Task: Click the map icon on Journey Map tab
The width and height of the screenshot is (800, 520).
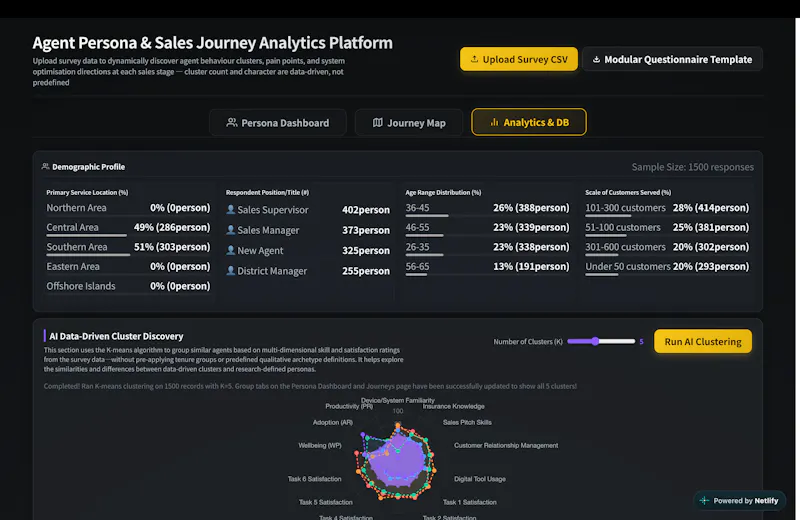Action: tap(378, 122)
